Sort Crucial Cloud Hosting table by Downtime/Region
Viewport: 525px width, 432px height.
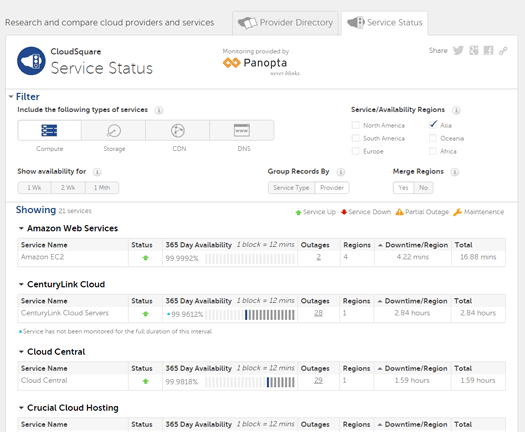click(412, 424)
